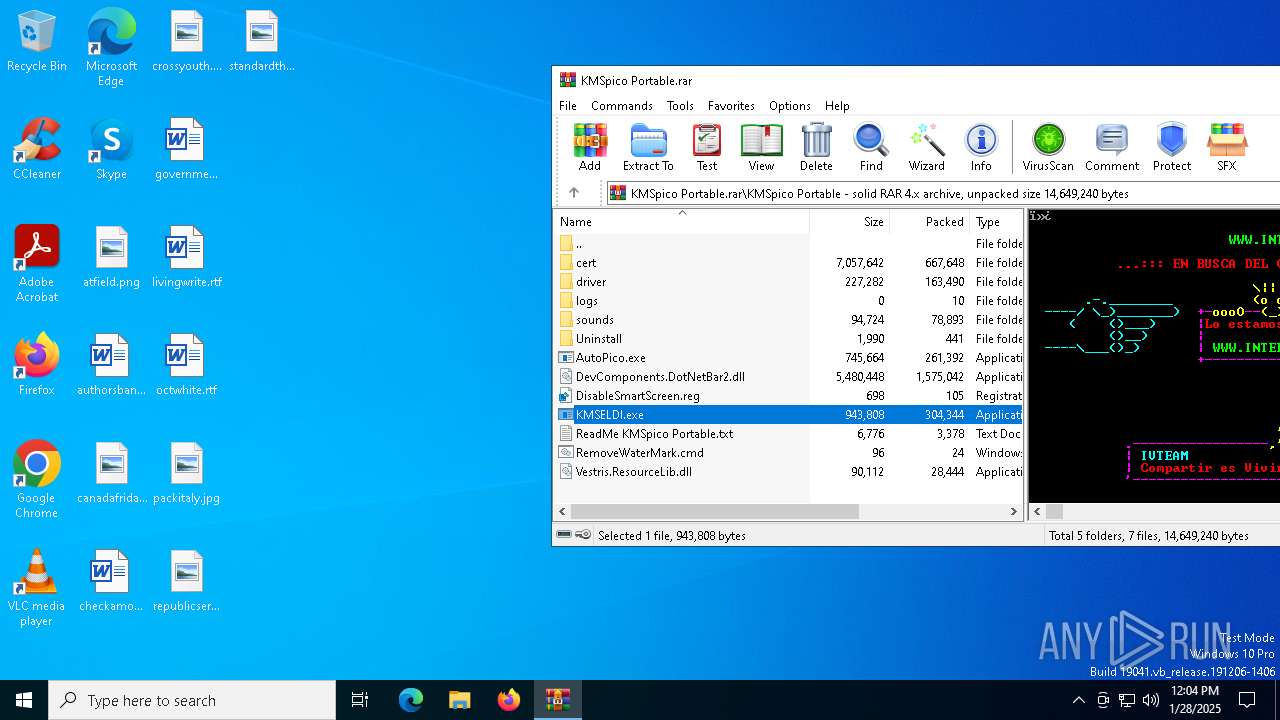Go up one folder level arrow
Screen dimensions: 1280x720
[x=574, y=193]
